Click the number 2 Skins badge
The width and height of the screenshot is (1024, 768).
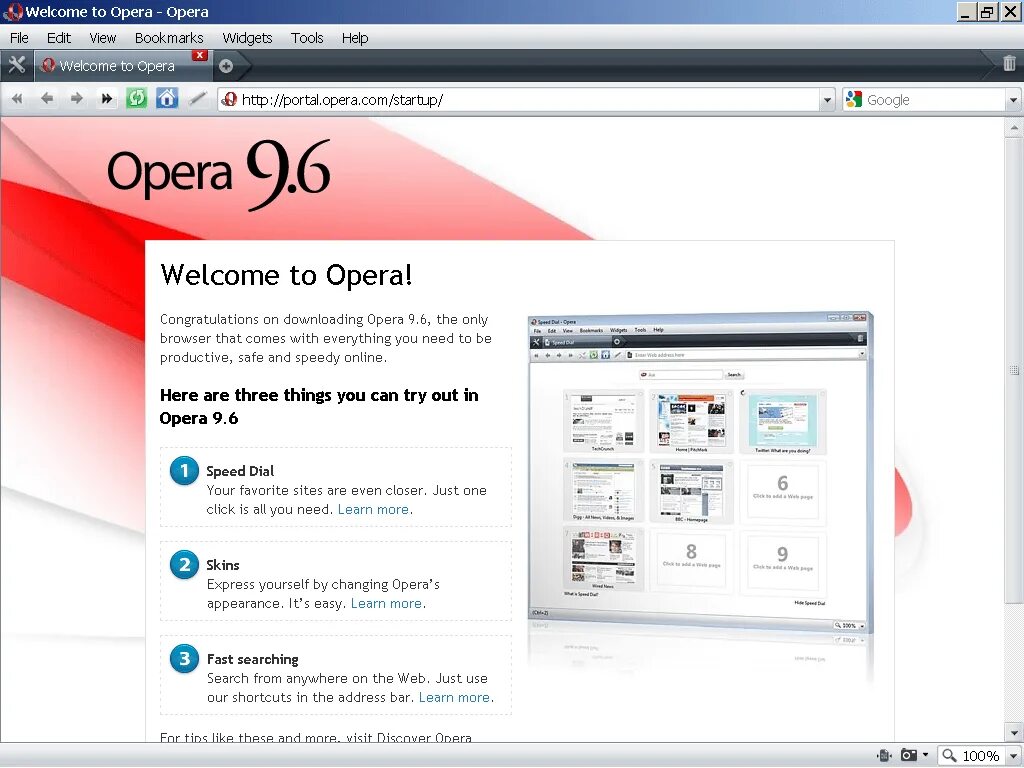(x=184, y=564)
